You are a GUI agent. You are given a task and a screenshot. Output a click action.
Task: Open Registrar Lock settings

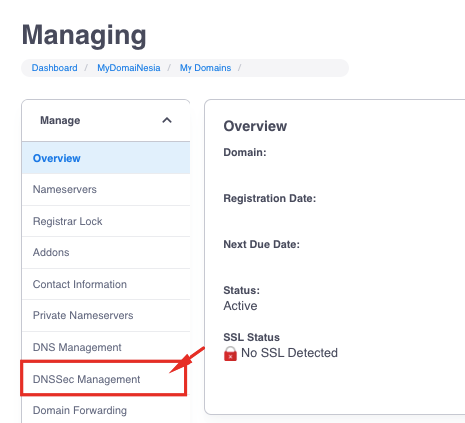point(106,221)
